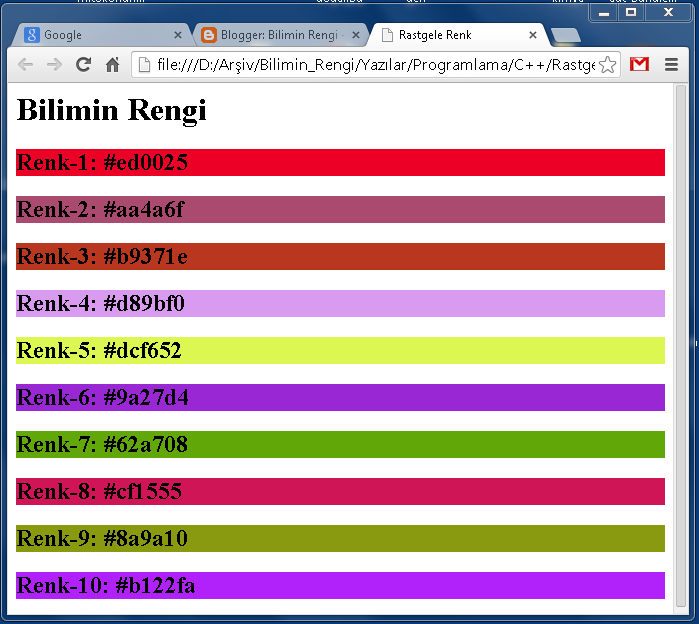Click the red Renk-1 #ed0025 bar
This screenshot has height=624, width=699.
[x=340, y=162]
